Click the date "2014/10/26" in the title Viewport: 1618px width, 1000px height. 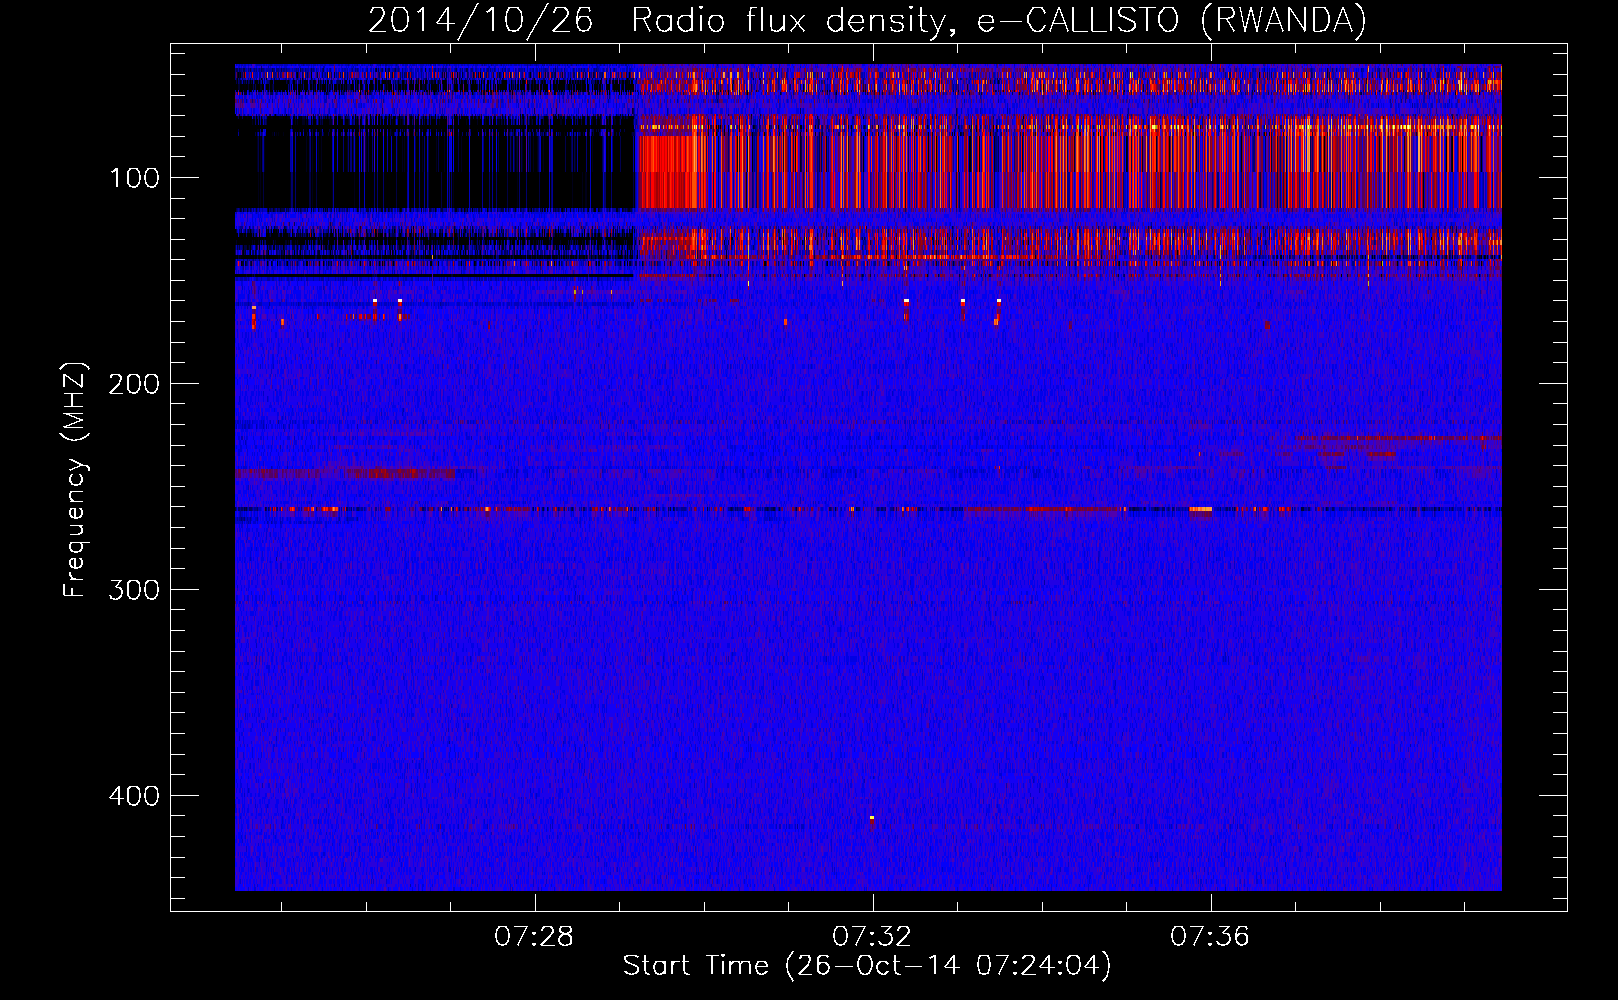point(480,20)
